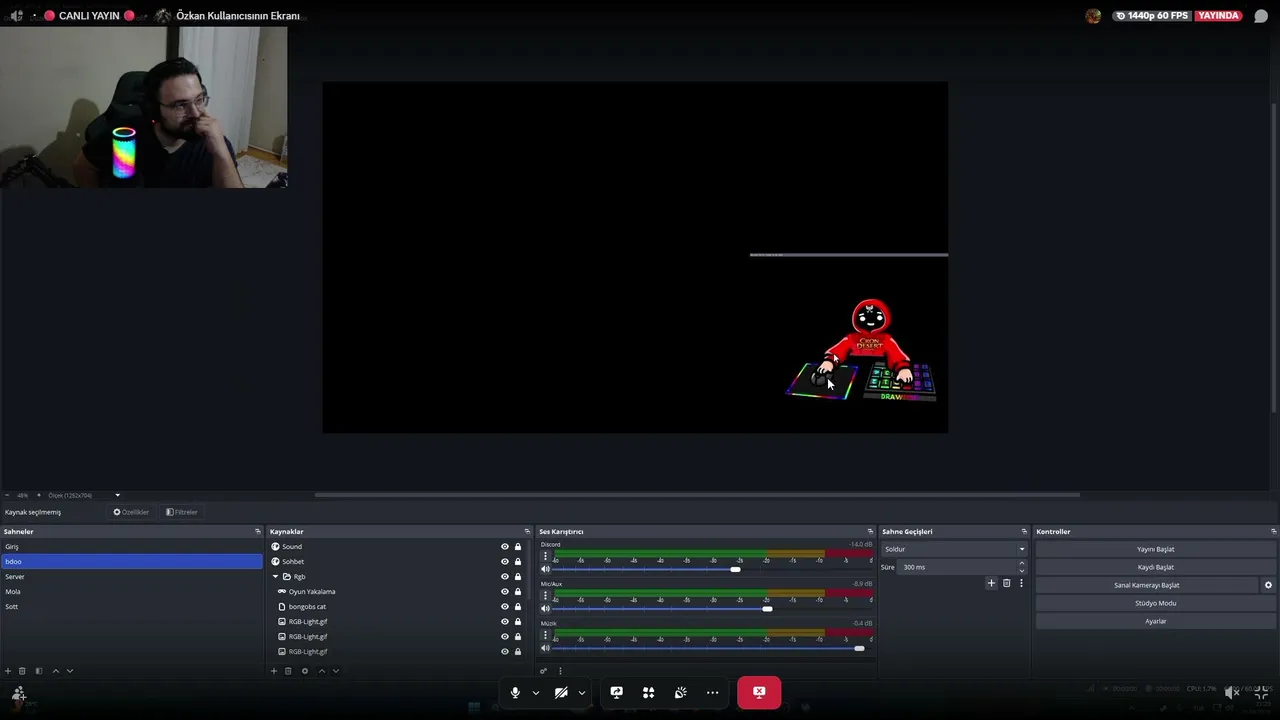
Task: Open virtual camera settings gear icon
Action: (x=1268, y=585)
